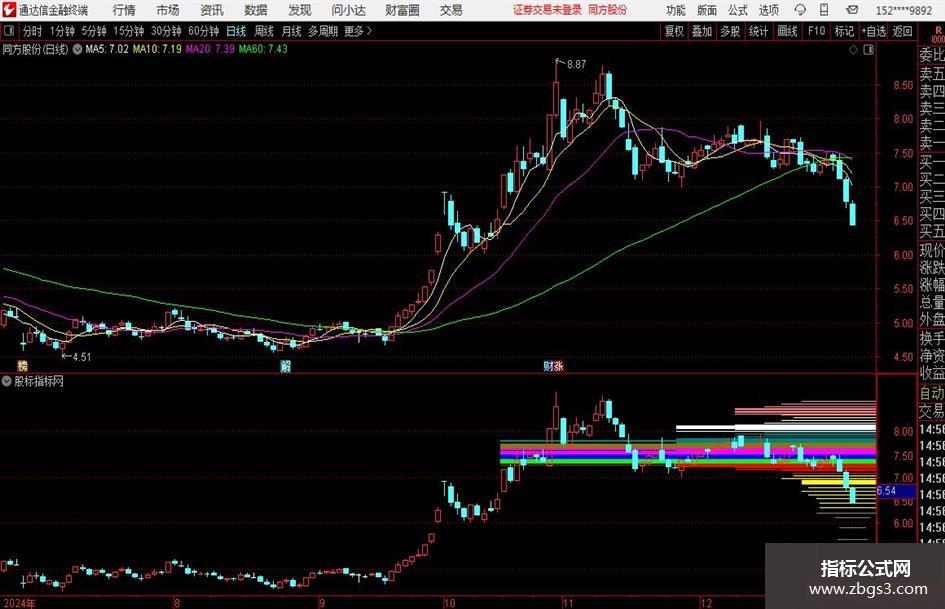Click the 榜 marker at chart bottom
This screenshot has width=945, height=609.
[22, 366]
